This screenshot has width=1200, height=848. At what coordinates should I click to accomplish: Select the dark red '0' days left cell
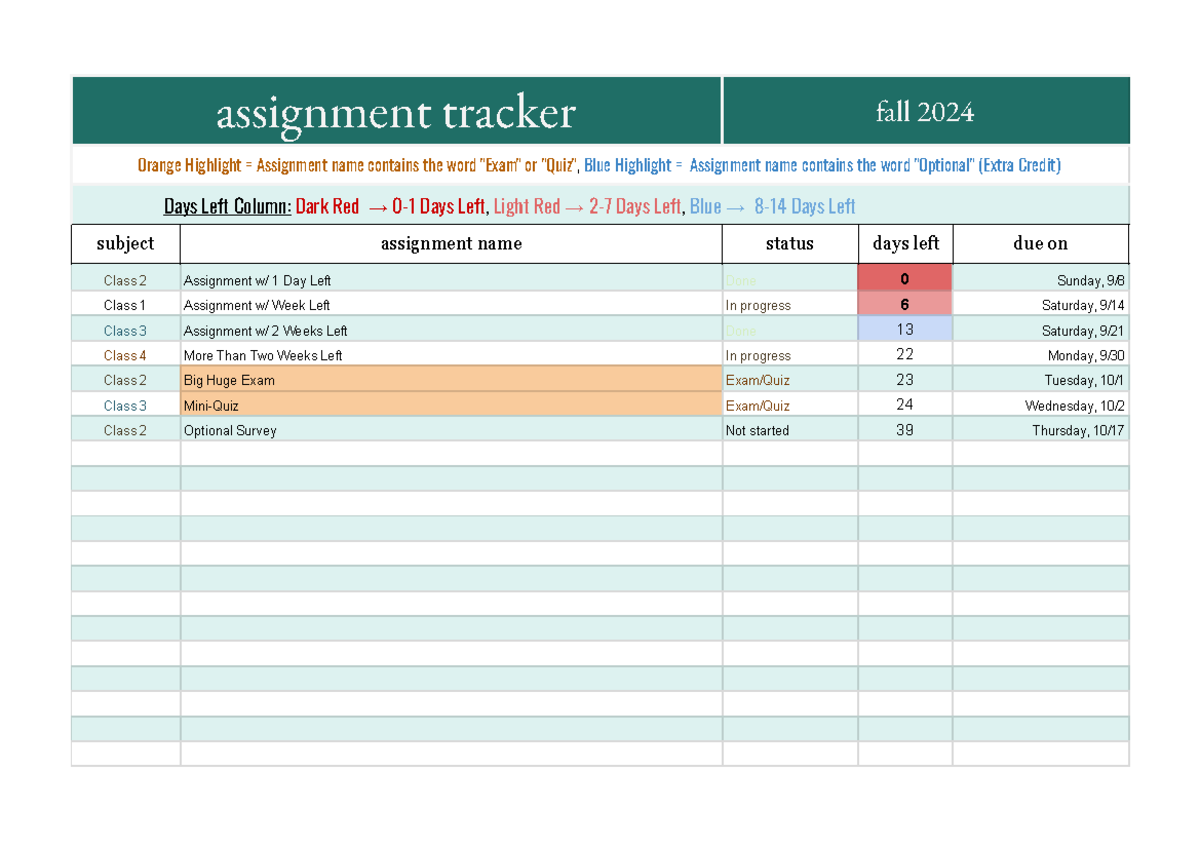pyautogui.click(x=905, y=280)
